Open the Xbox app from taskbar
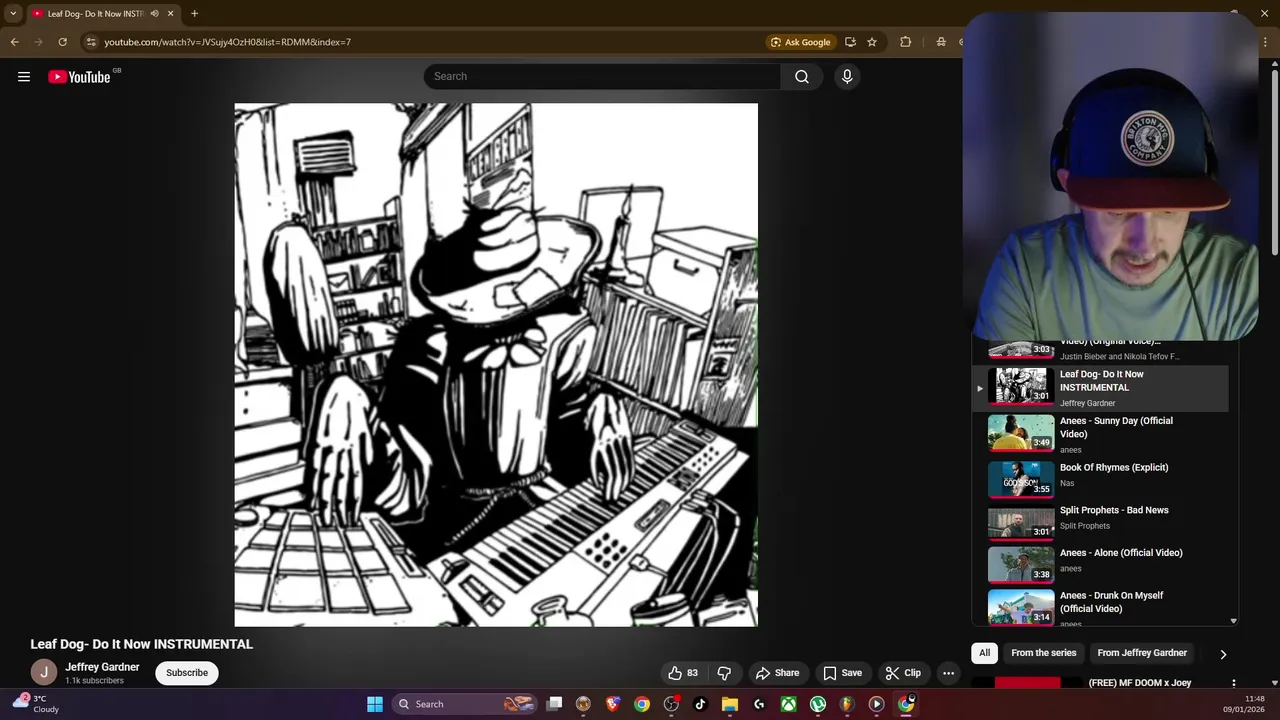The image size is (1280, 720). point(788,704)
